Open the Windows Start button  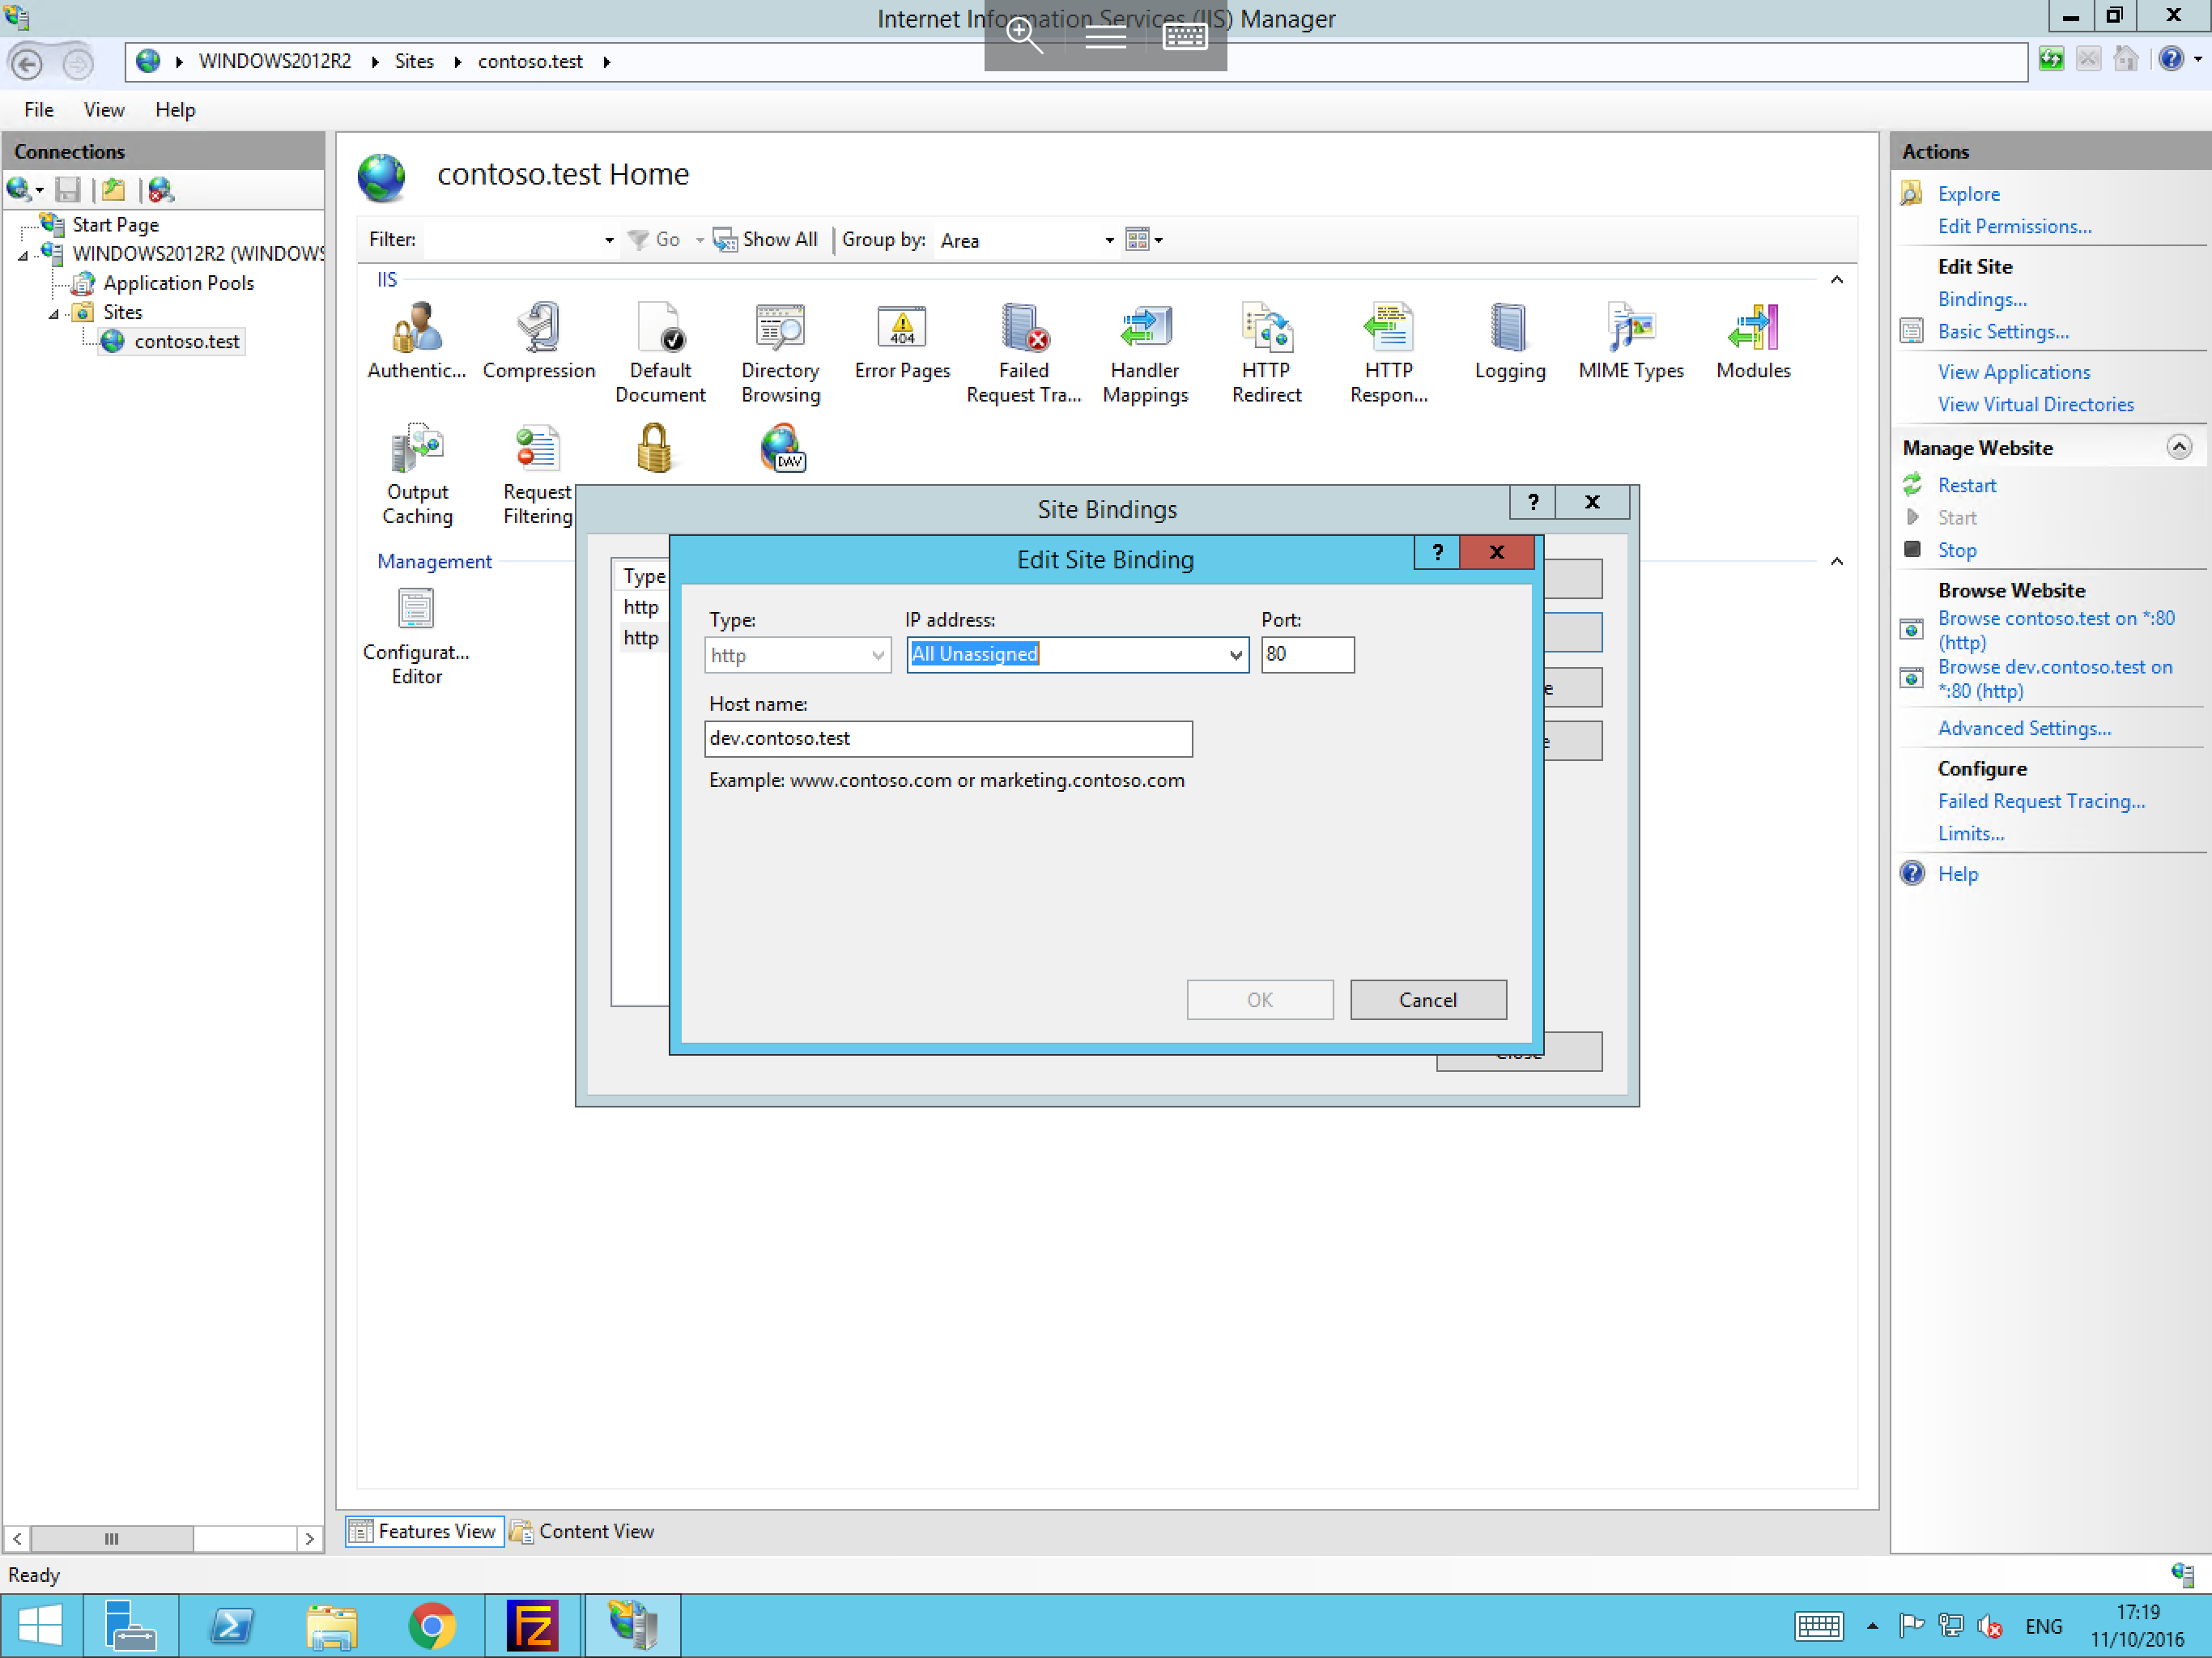(40, 1625)
